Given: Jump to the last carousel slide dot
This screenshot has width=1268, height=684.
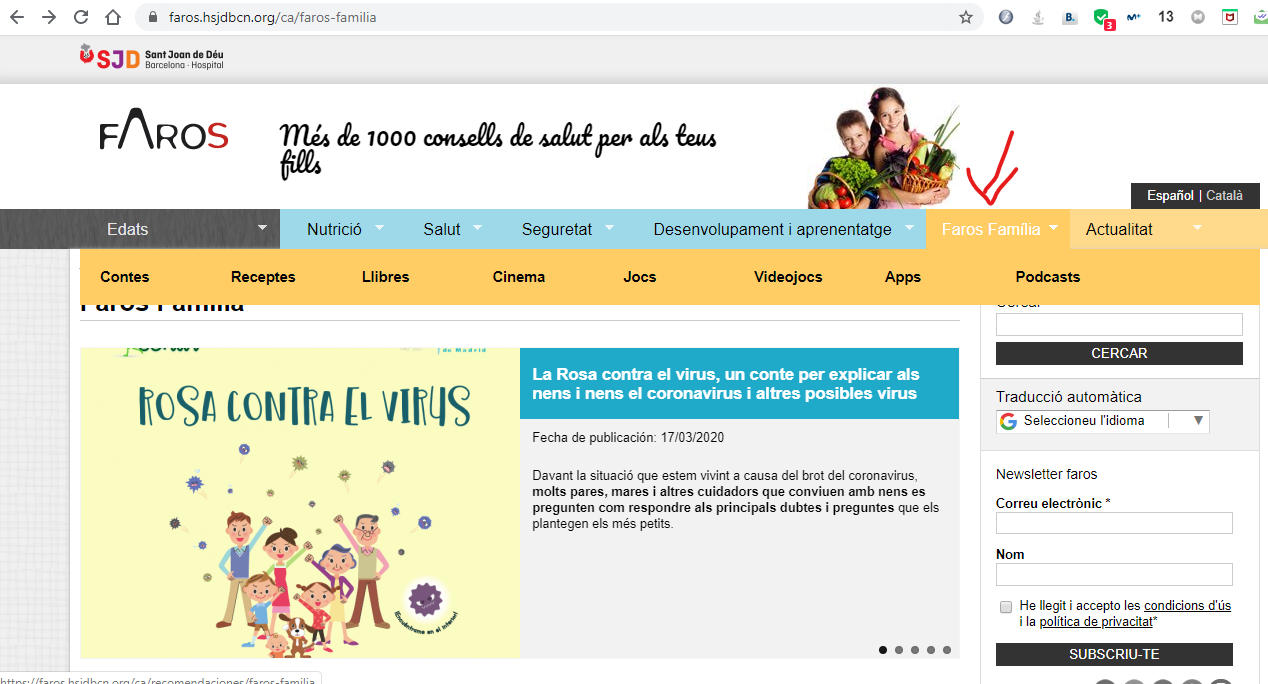Looking at the screenshot, I should pos(947,650).
